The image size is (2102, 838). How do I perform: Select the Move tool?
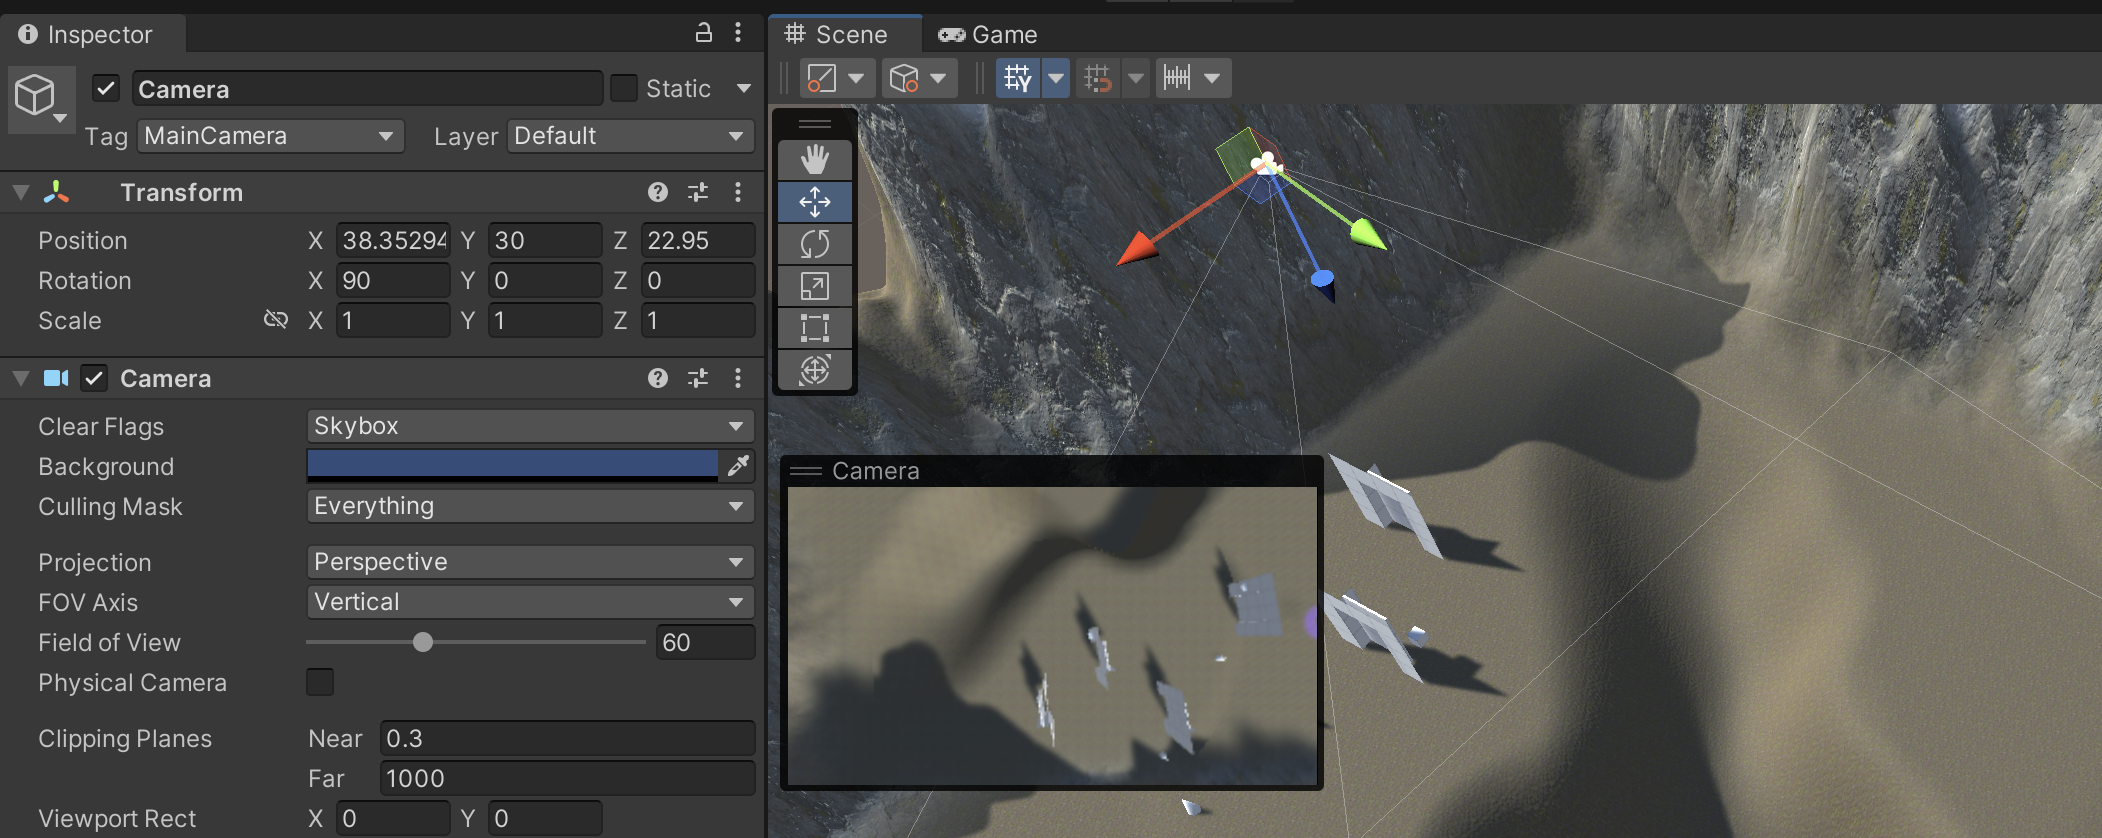pyautogui.click(x=815, y=202)
